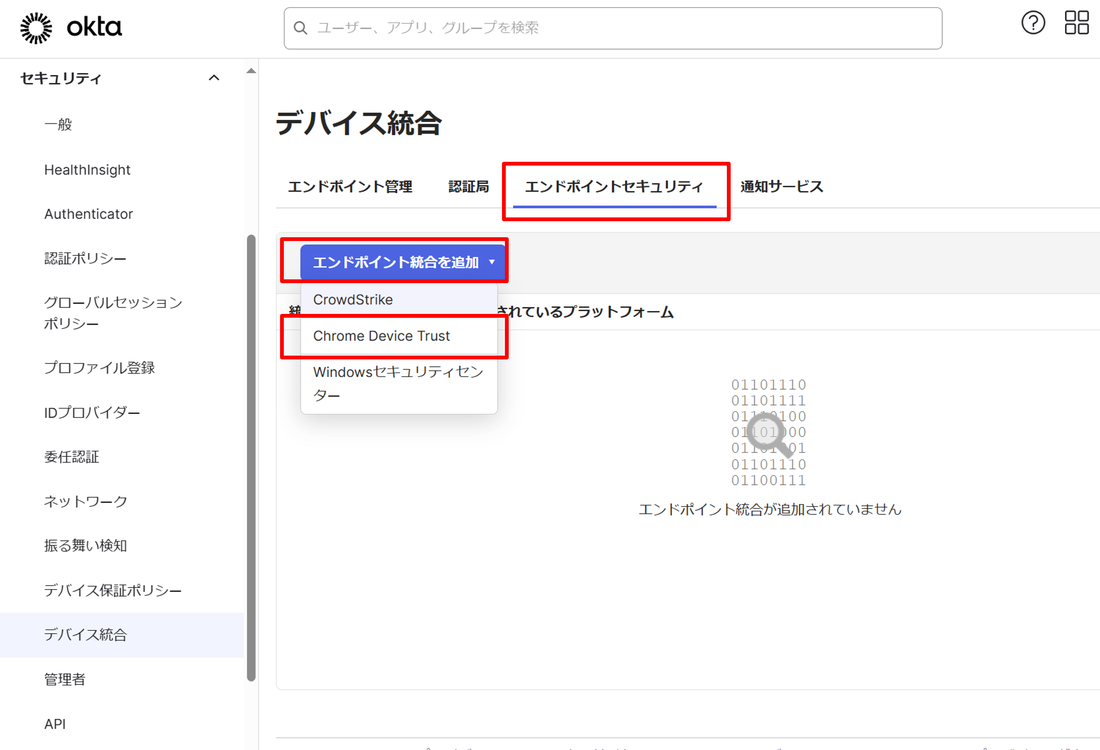Open the エンドポイント統合を追加 dropdown button
This screenshot has height=750, width=1100.
click(x=403, y=262)
